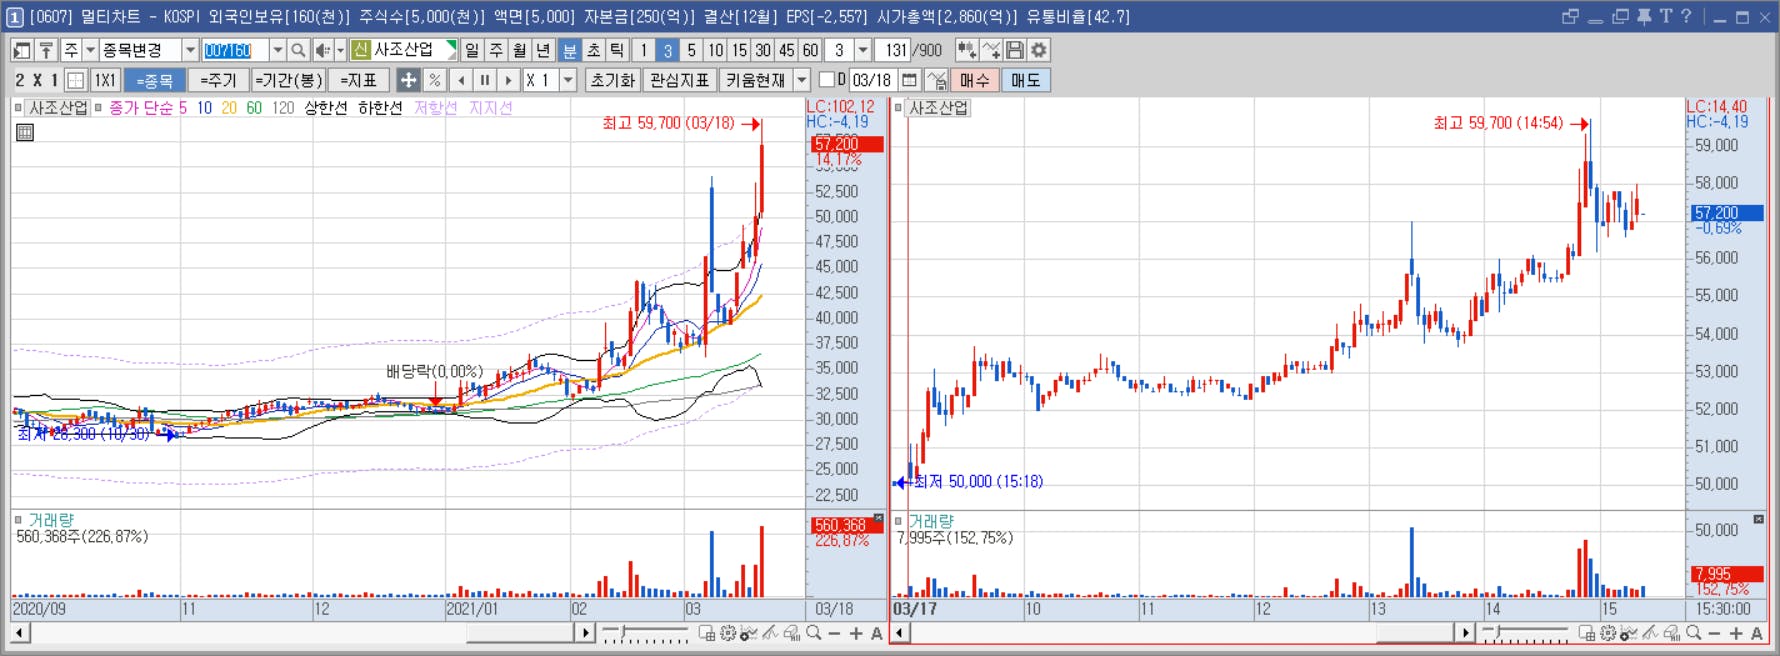Select the 월 (monthly) period button
1780x656 pixels.
point(520,50)
